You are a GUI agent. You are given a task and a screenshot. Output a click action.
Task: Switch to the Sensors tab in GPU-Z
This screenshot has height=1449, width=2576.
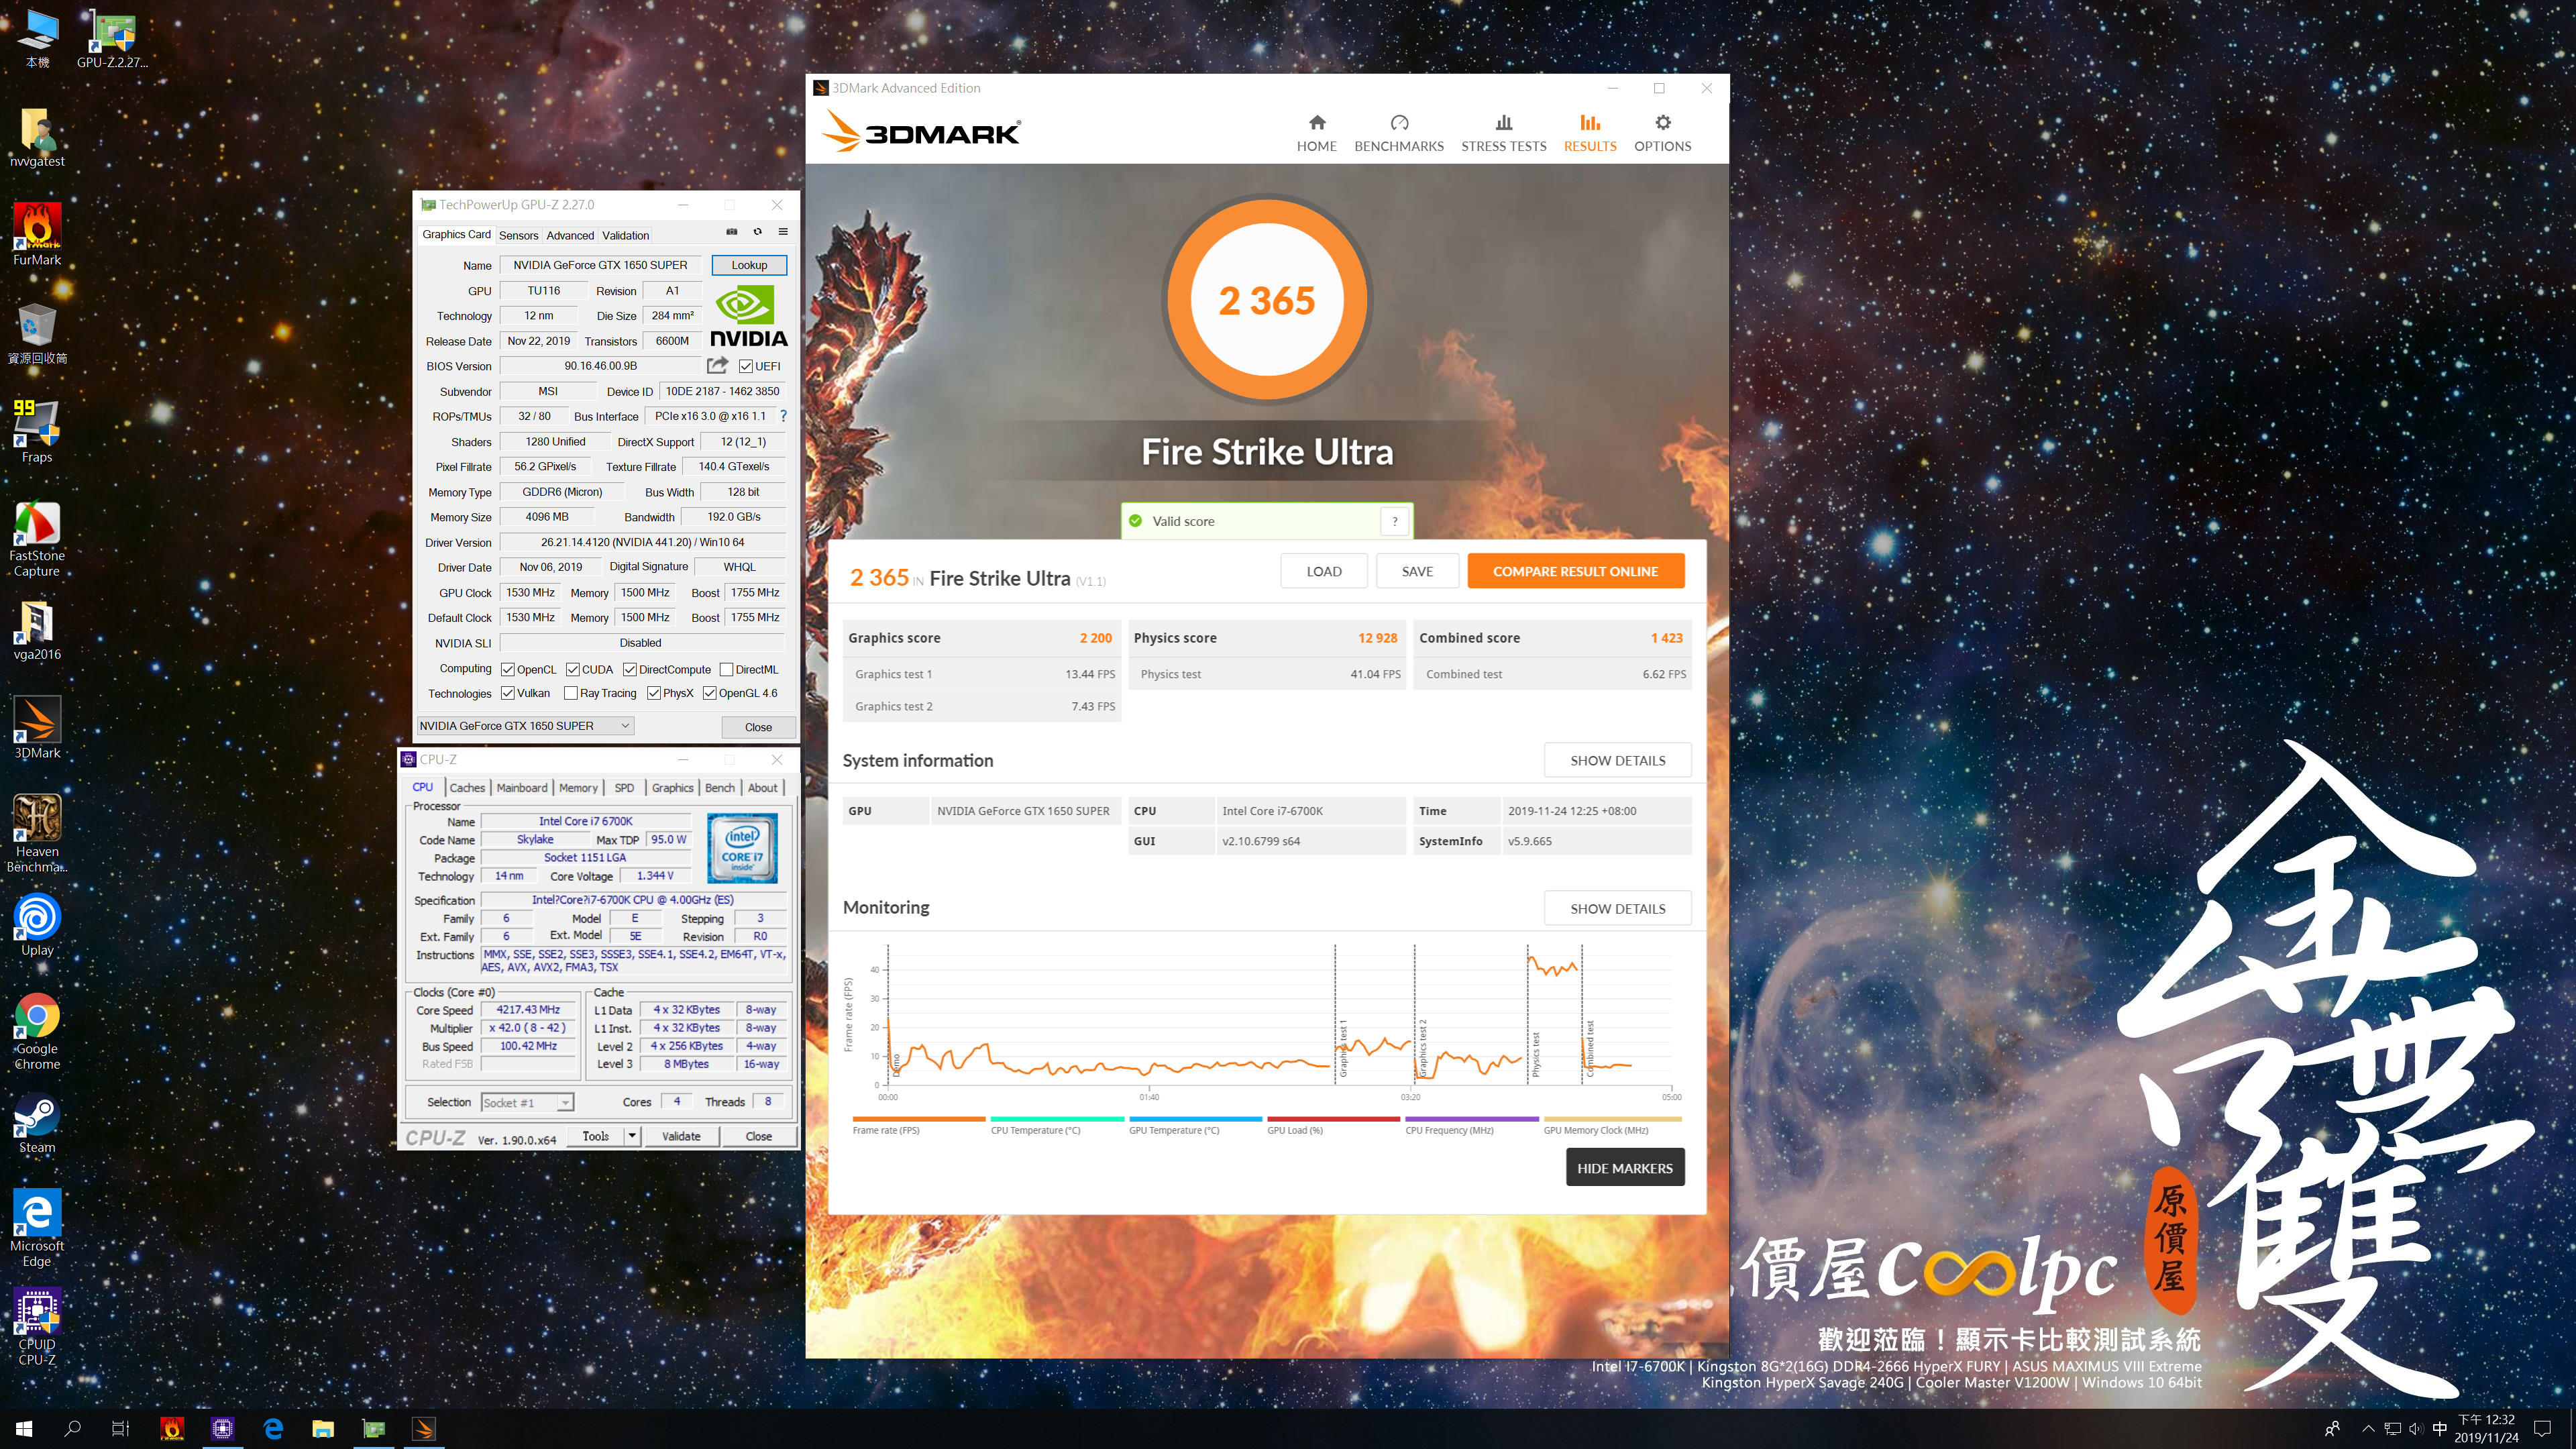518,235
